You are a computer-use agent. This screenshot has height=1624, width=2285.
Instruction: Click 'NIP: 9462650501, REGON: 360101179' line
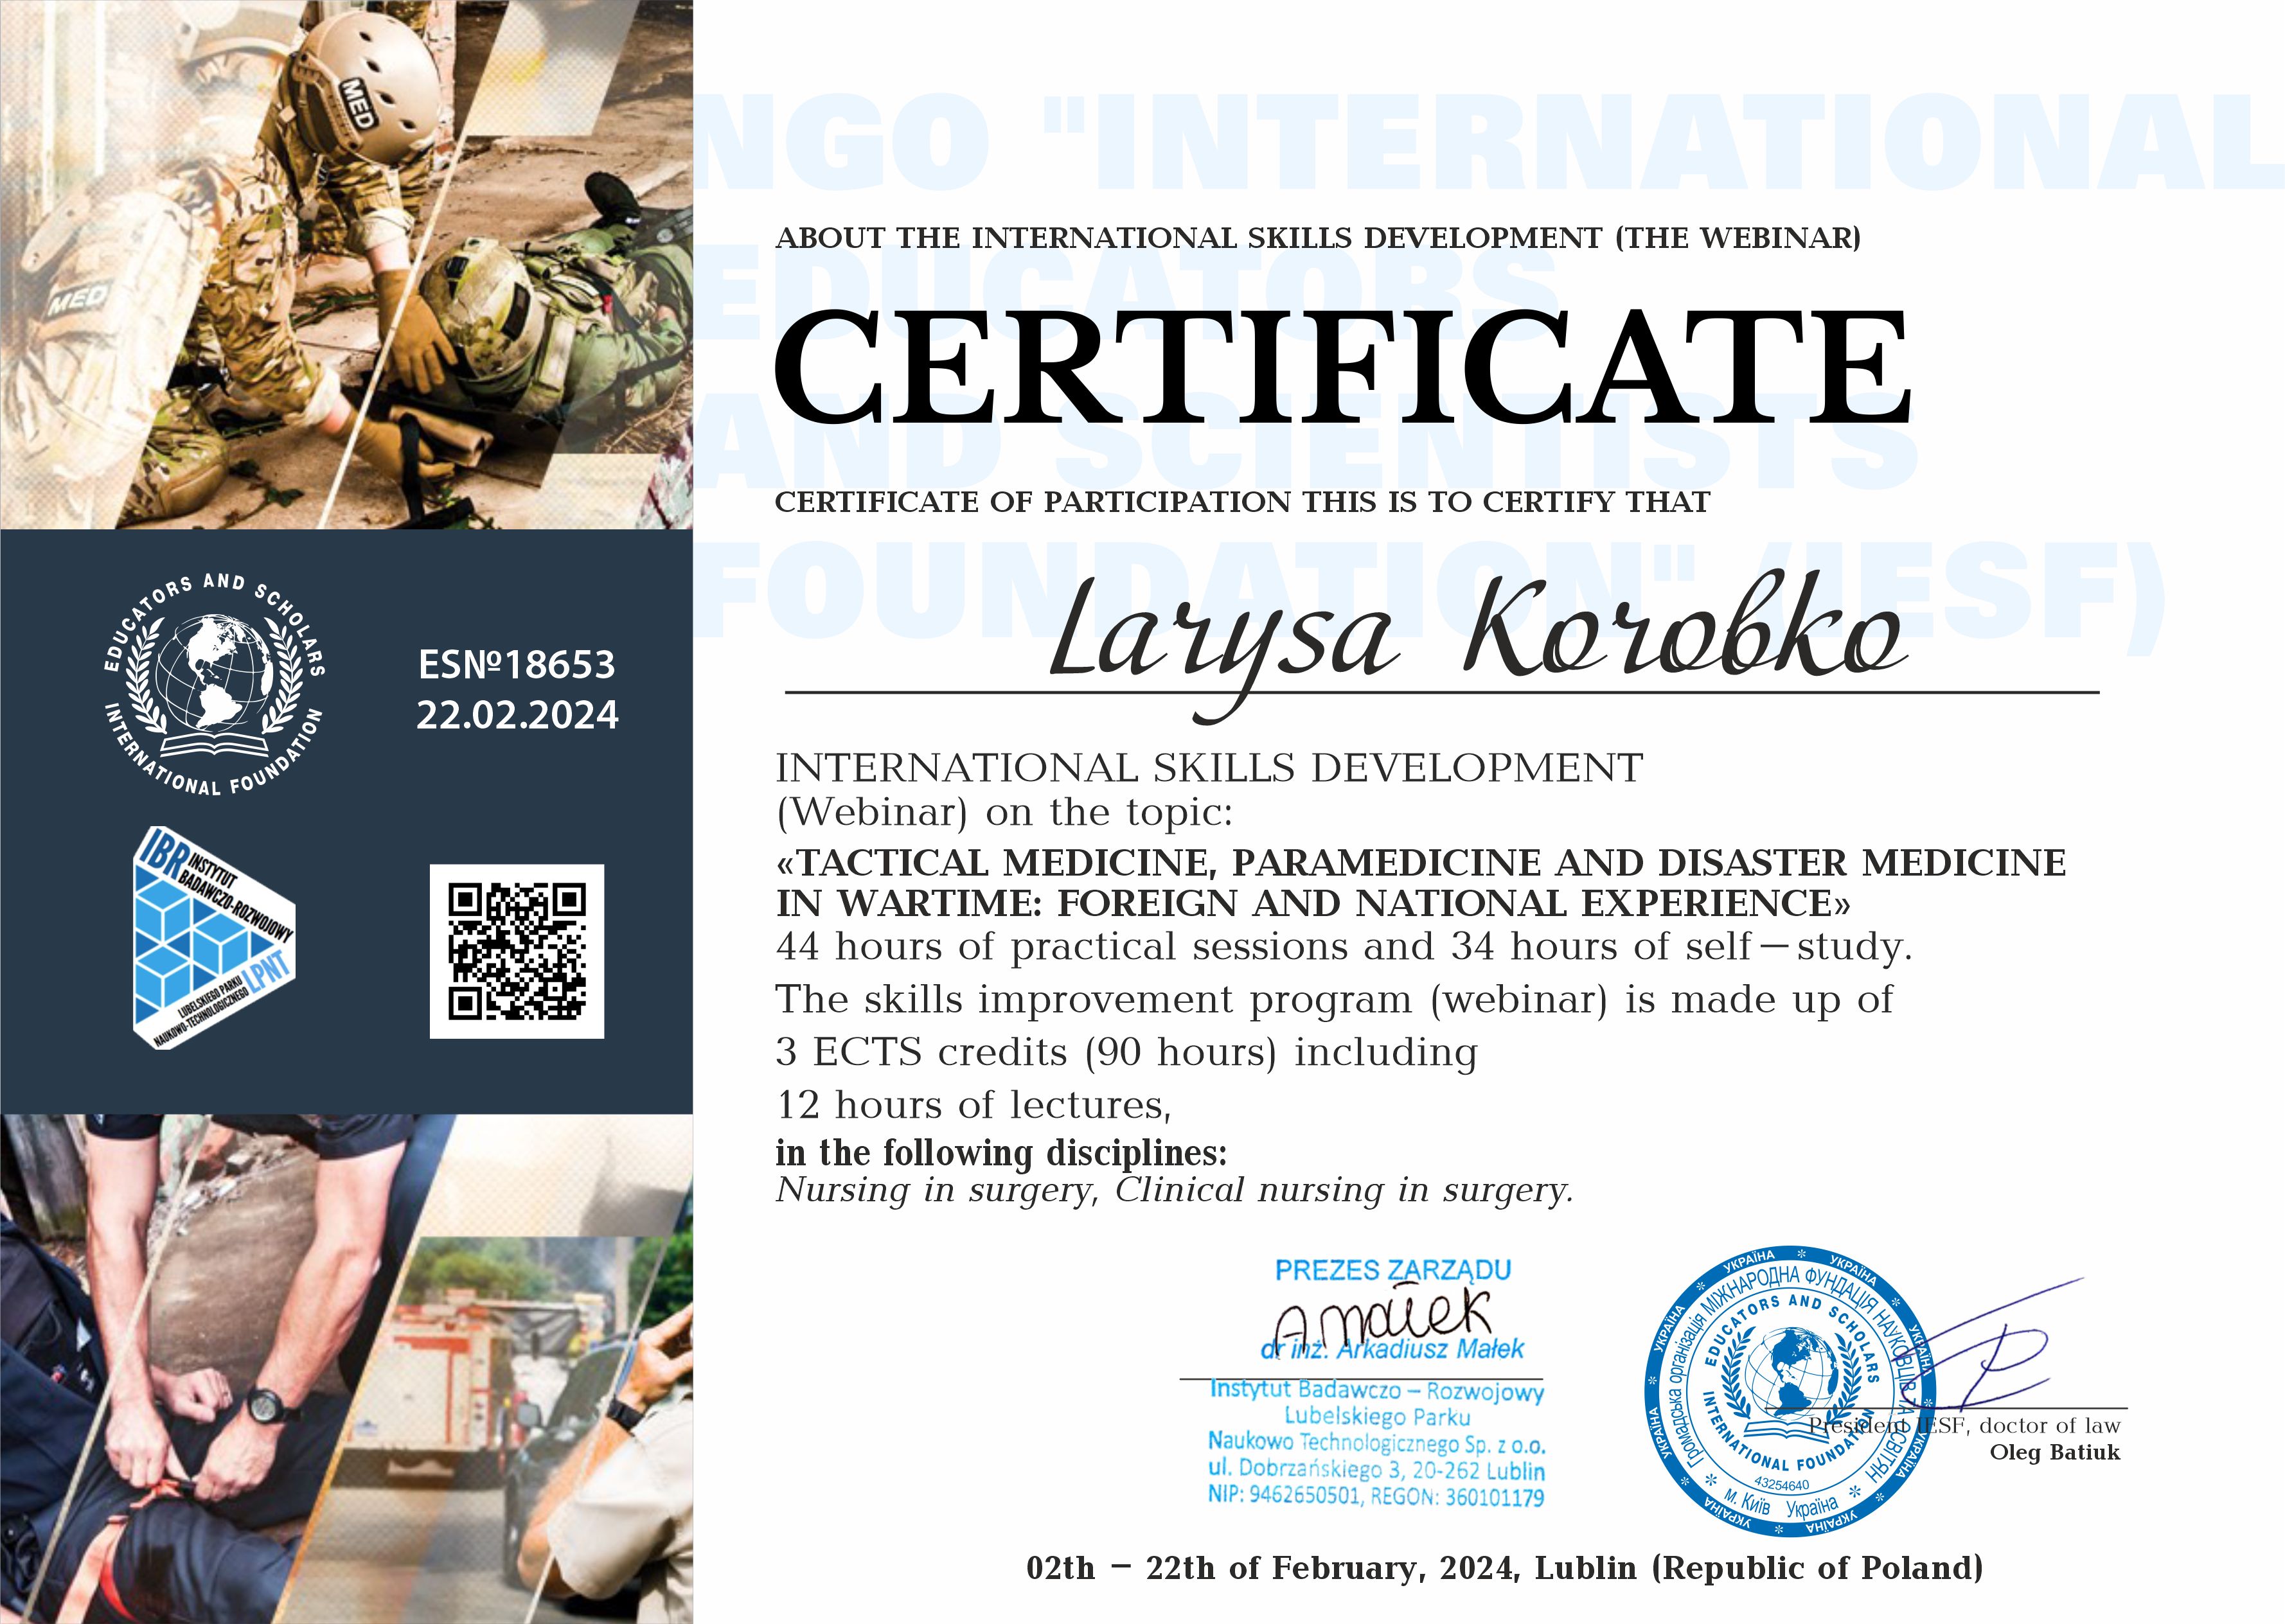1377,1497
